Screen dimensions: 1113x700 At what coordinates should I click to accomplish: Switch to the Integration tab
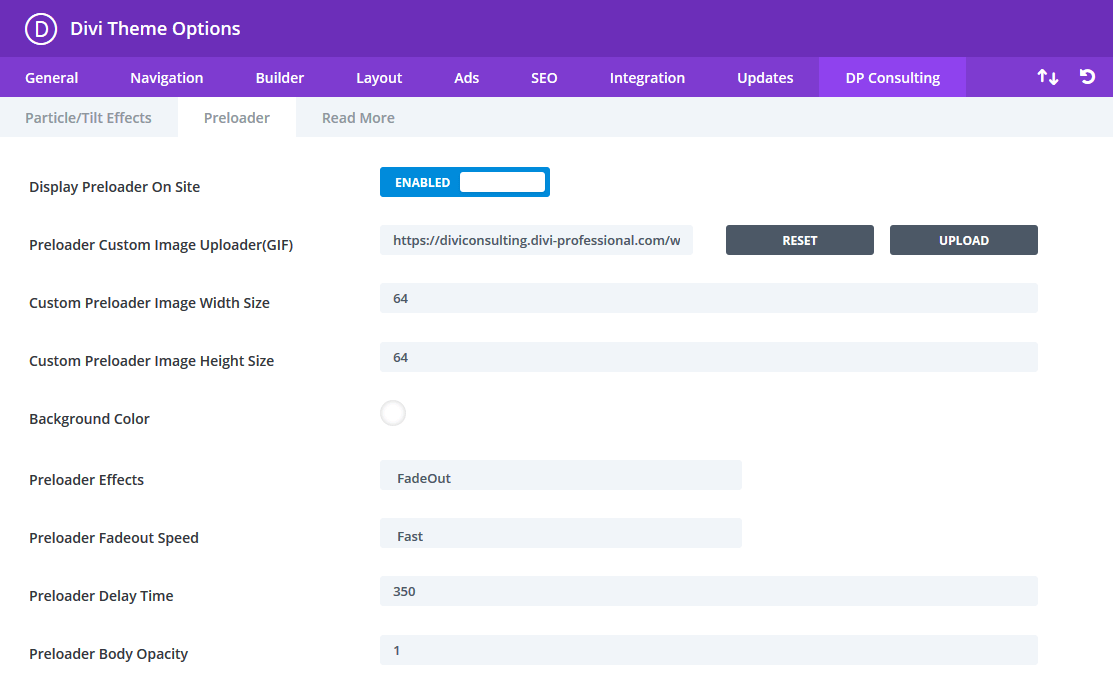click(647, 77)
